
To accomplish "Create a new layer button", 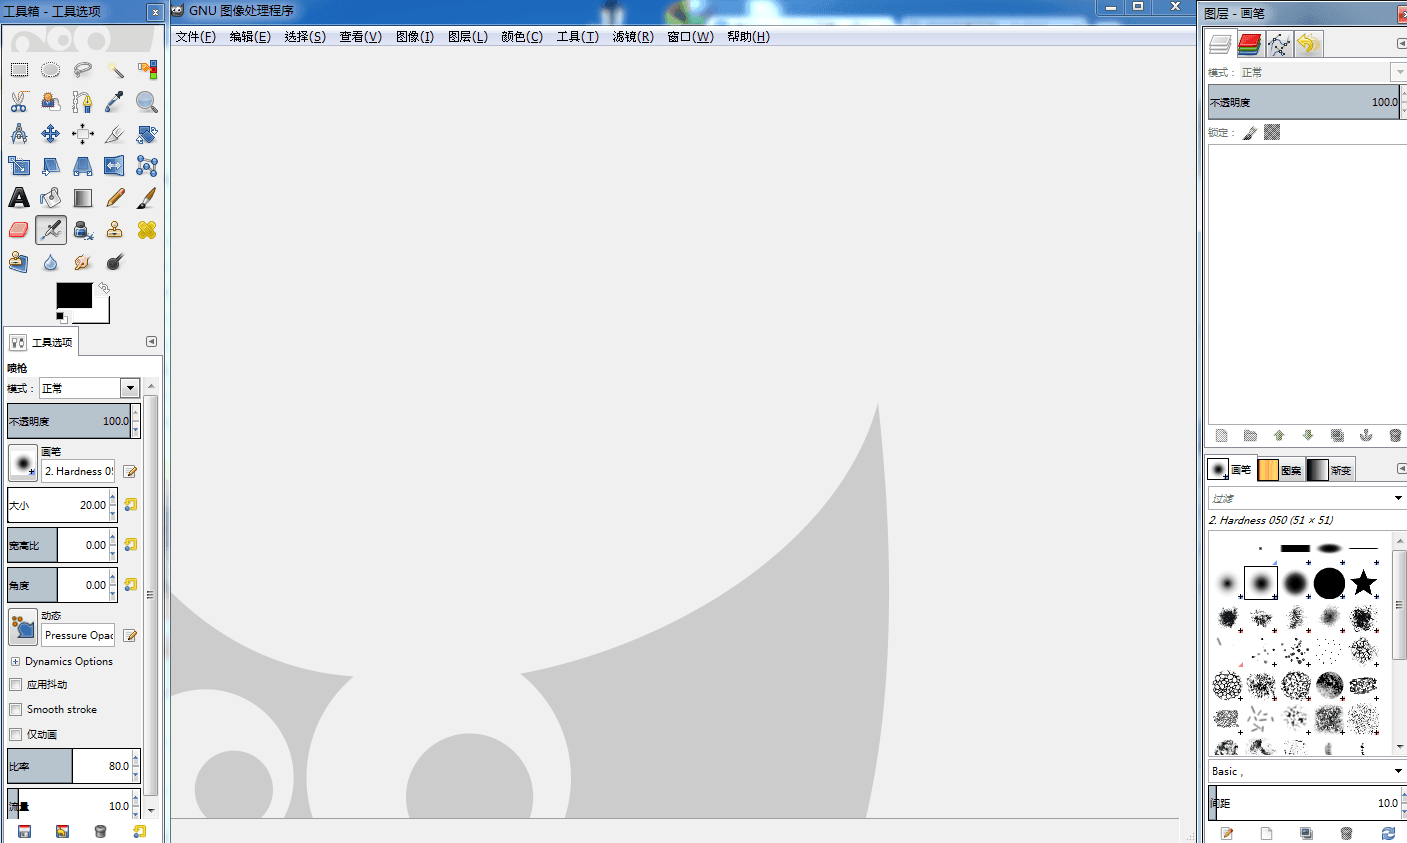I will pos(1221,436).
